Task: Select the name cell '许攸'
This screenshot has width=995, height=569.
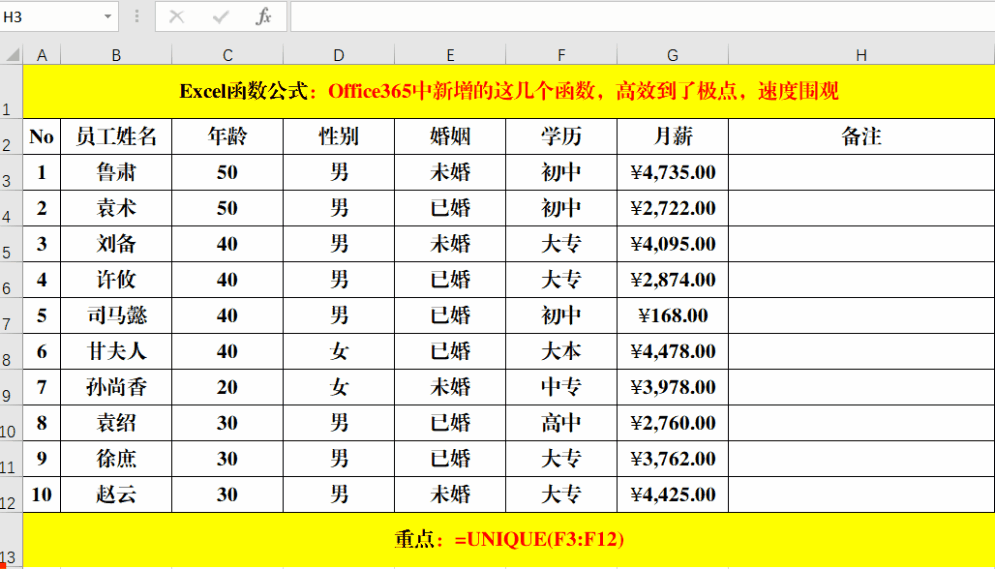Action: [x=116, y=280]
